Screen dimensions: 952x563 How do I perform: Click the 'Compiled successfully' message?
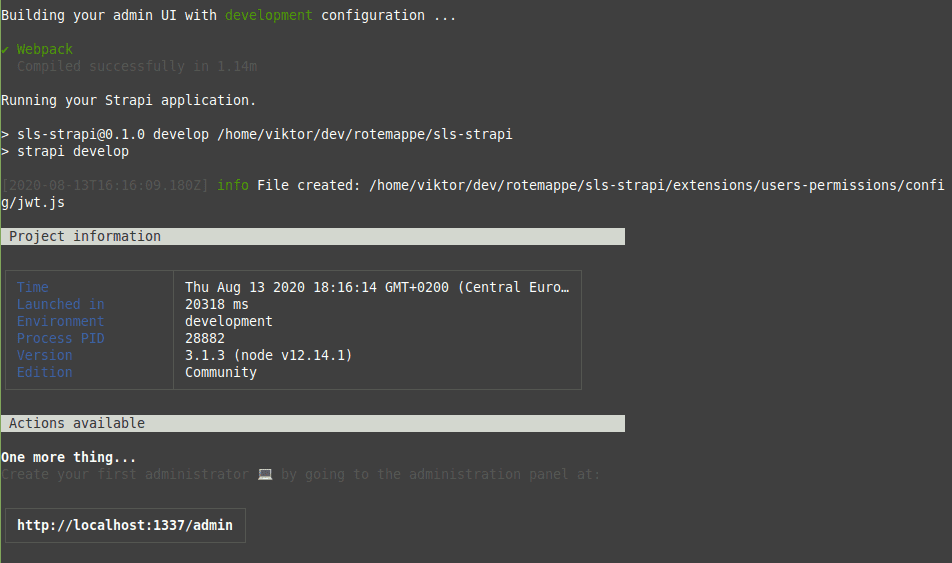click(x=137, y=66)
